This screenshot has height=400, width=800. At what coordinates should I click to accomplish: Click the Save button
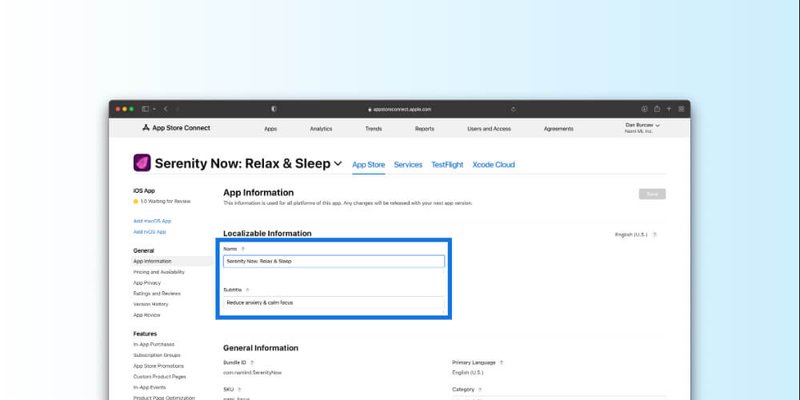tap(652, 194)
